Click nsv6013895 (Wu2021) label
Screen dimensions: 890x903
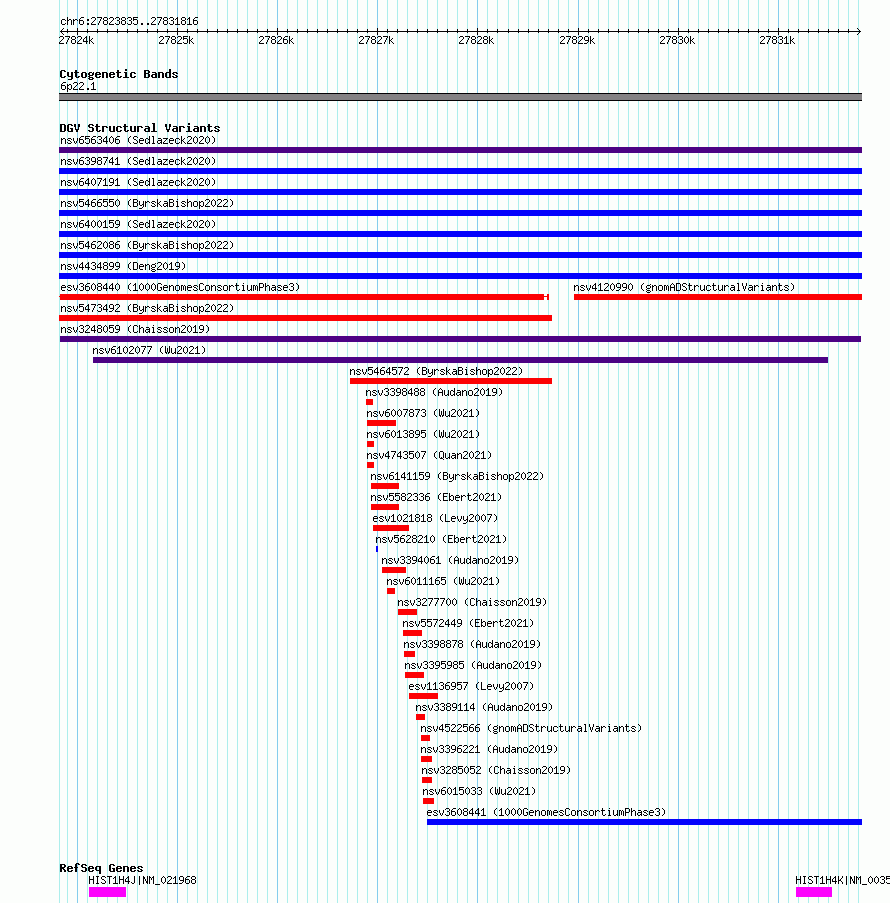pyautogui.click(x=423, y=435)
